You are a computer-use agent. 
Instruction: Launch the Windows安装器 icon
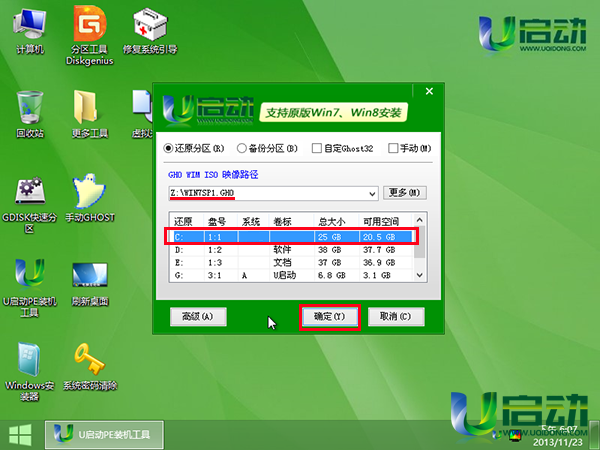(x=29, y=360)
